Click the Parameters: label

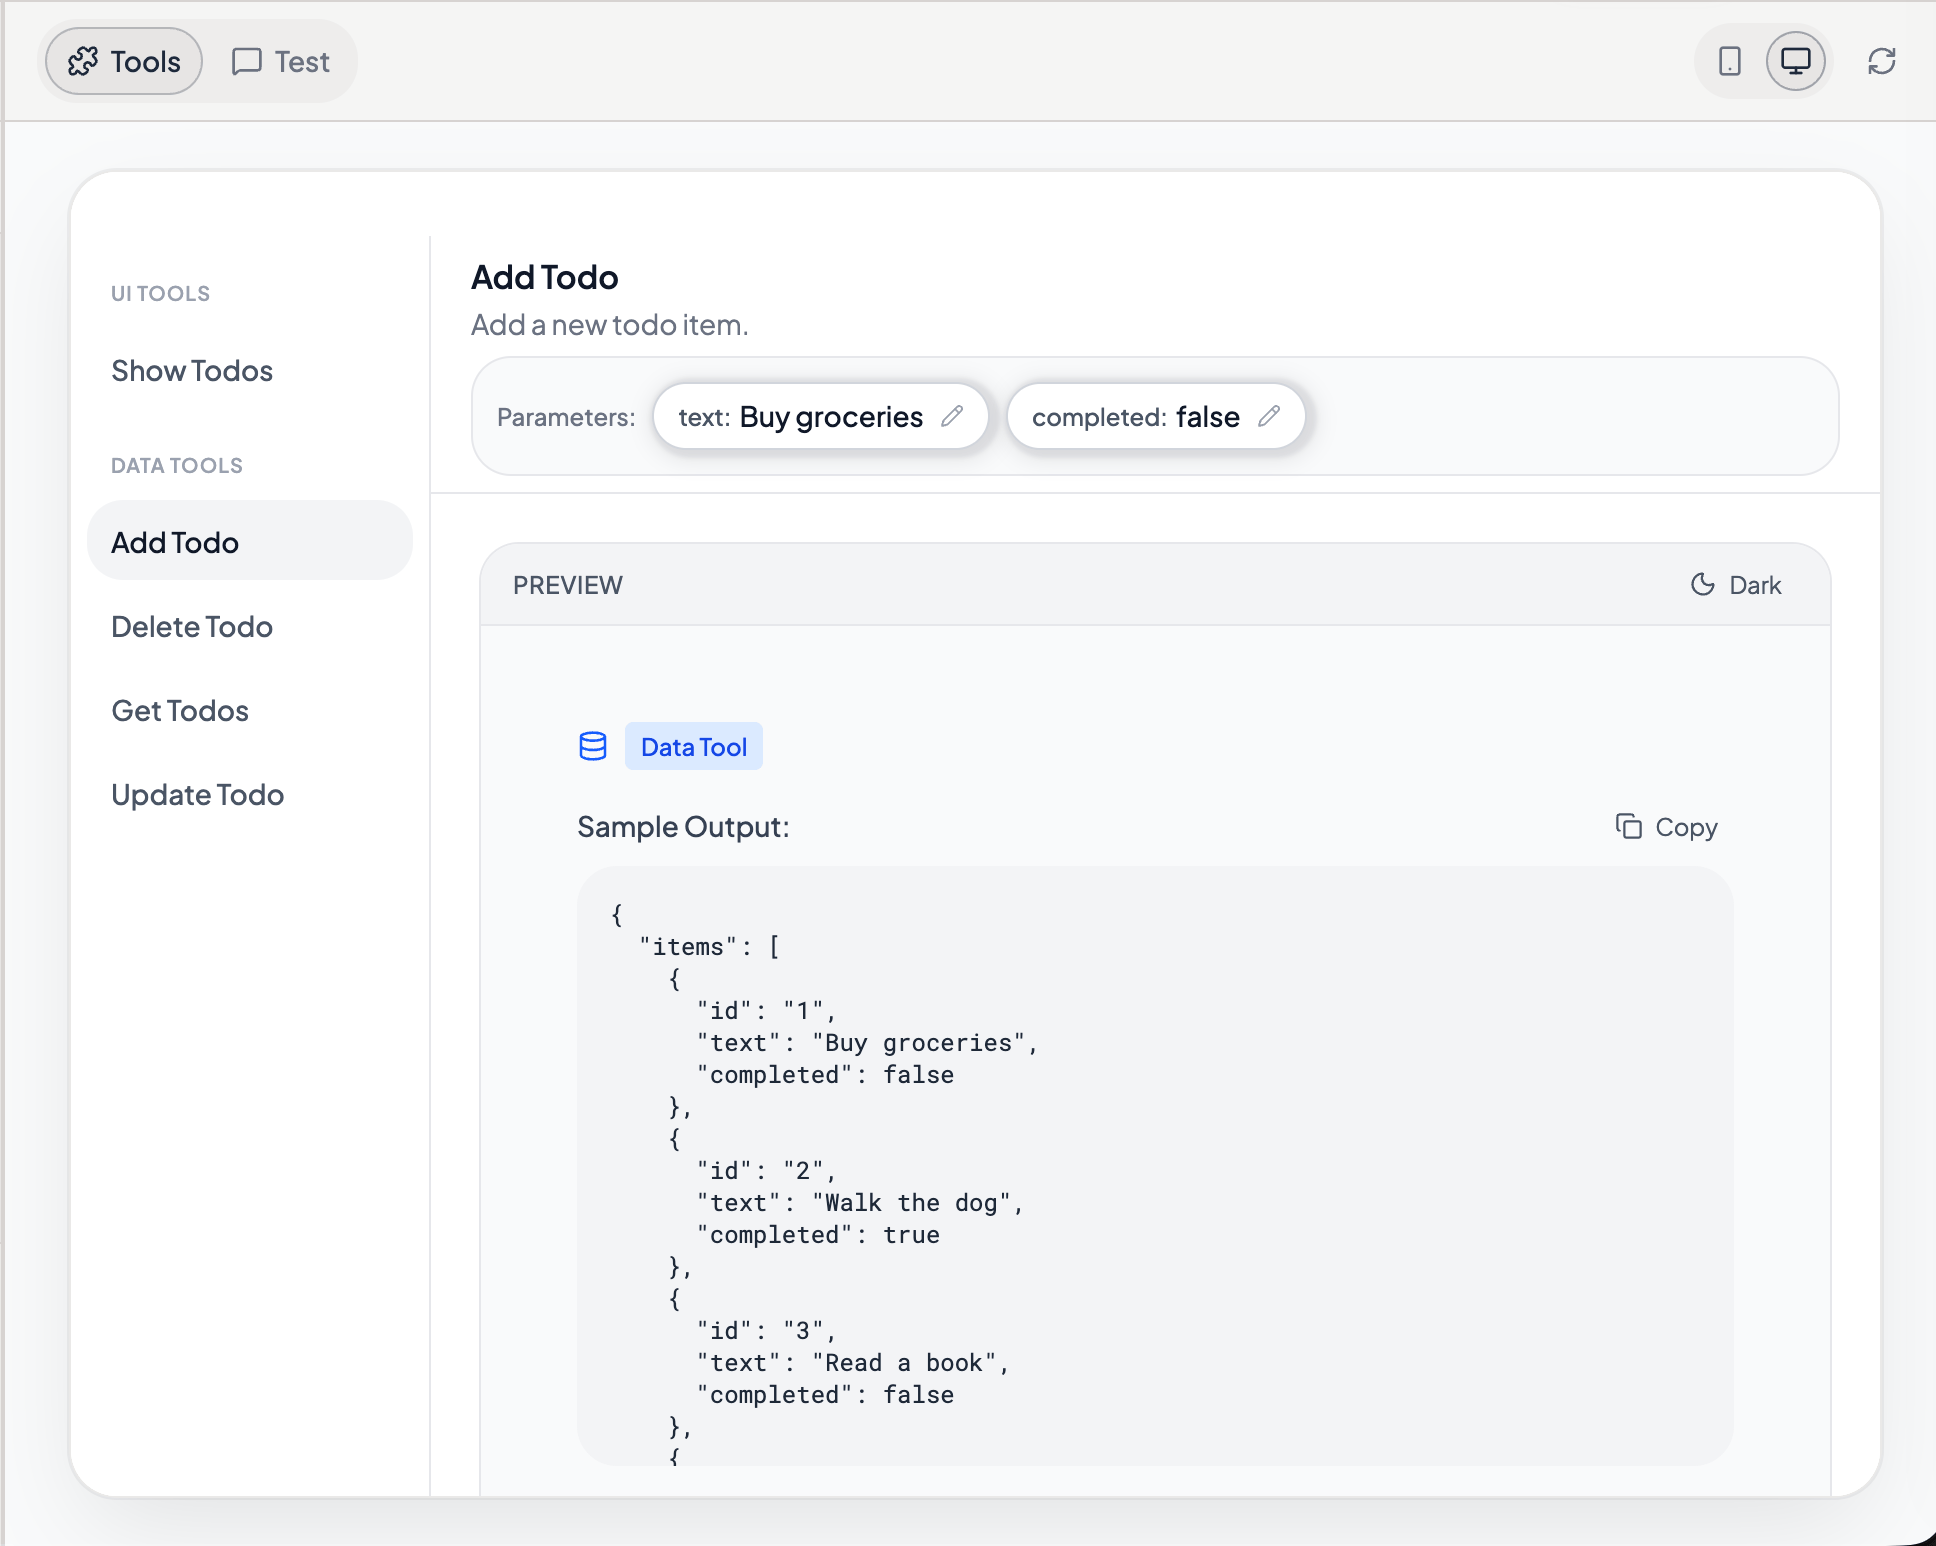566,417
